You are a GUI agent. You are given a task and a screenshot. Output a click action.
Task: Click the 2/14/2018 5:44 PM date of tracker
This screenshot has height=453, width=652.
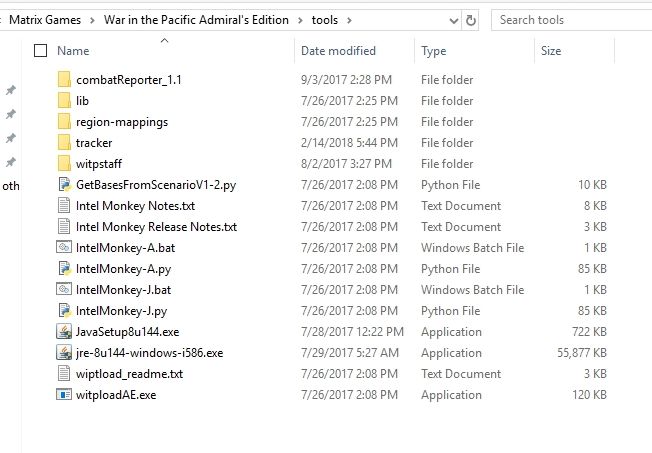(349, 143)
